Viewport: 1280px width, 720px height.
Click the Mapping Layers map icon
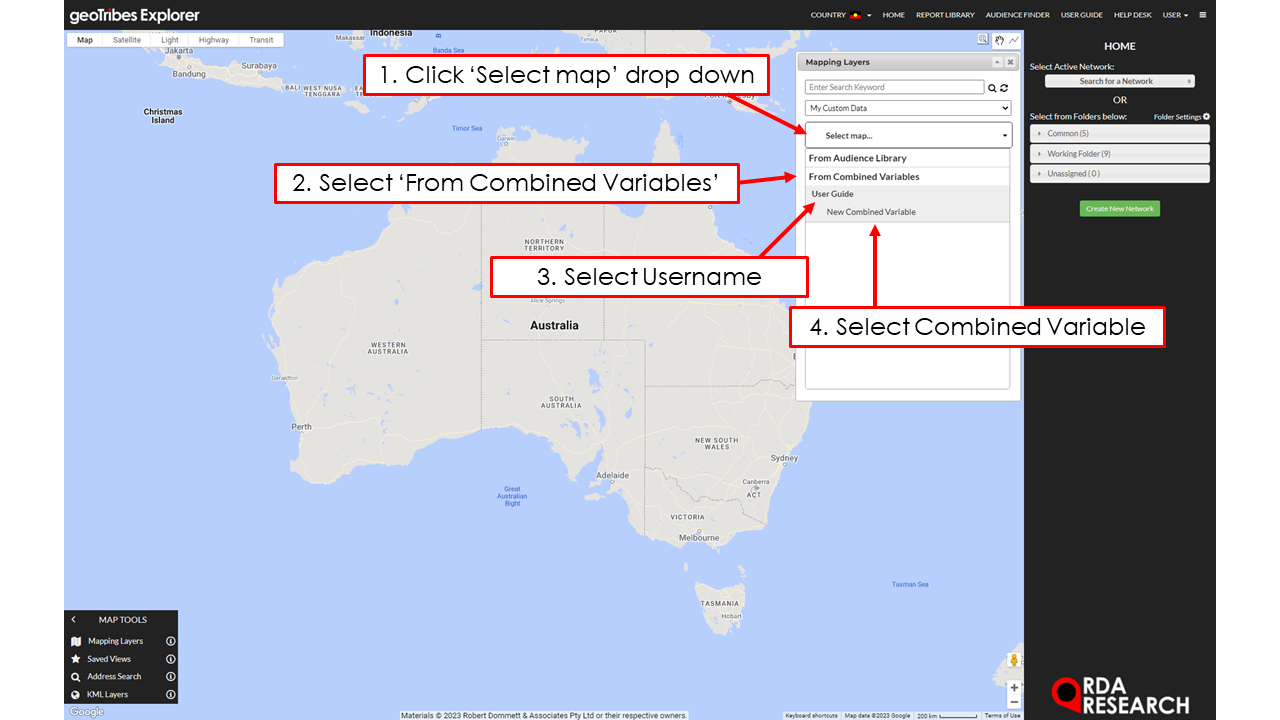(x=76, y=641)
